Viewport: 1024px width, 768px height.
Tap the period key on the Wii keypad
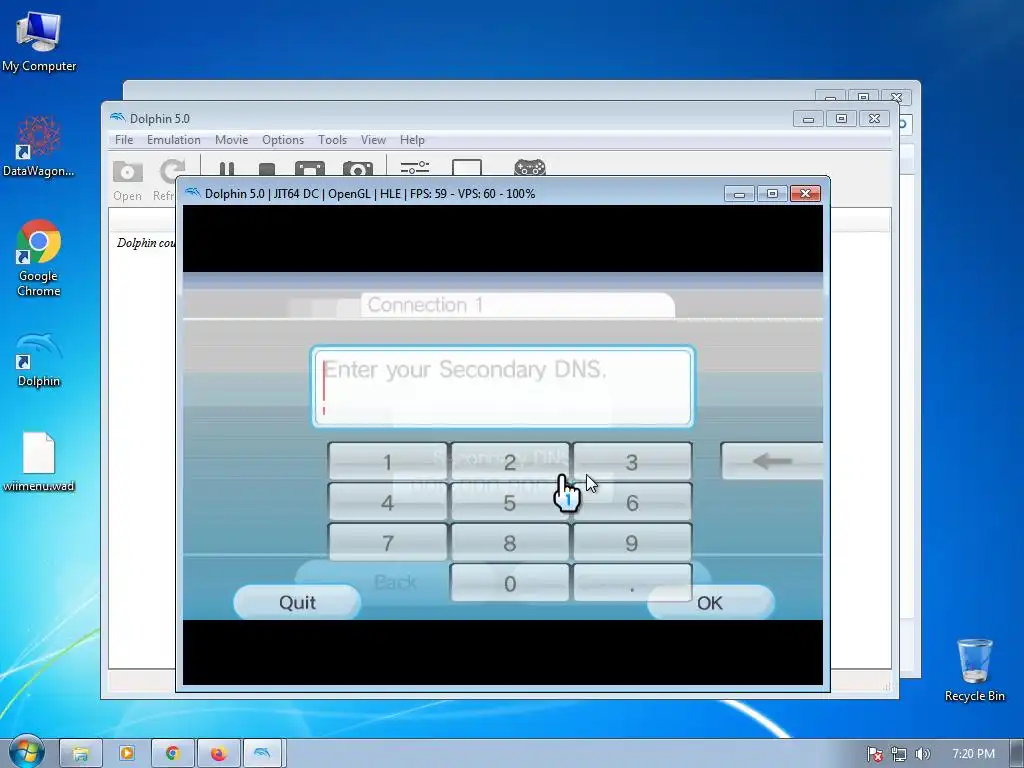tap(632, 583)
